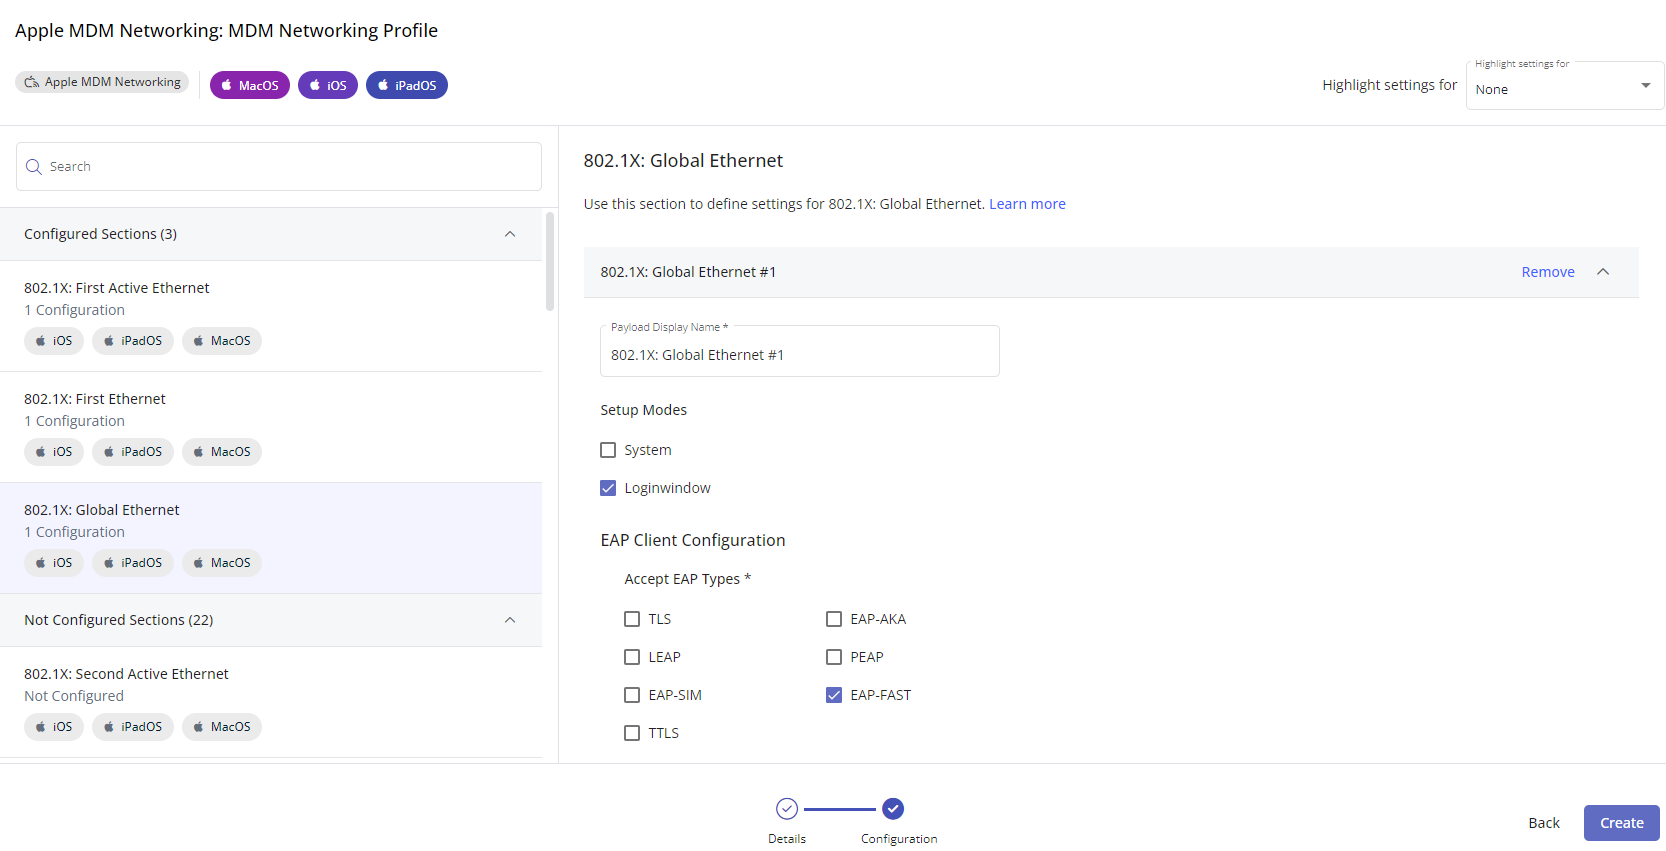Select the iPadOS platform badge in header
The height and width of the screenshot is (851, 1666).
coord(407,85)
